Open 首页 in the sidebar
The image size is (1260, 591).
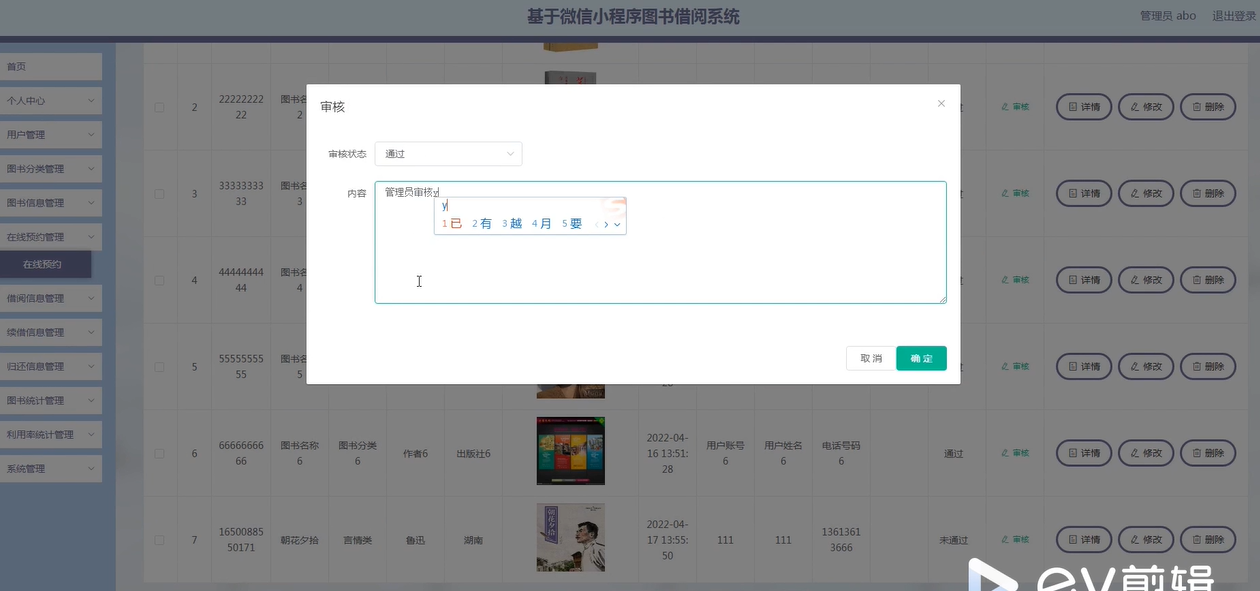click(51, 66)
